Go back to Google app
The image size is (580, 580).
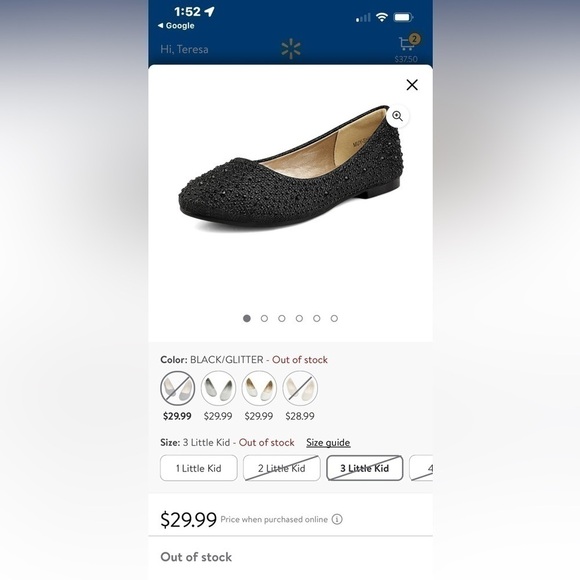point(176,26)
